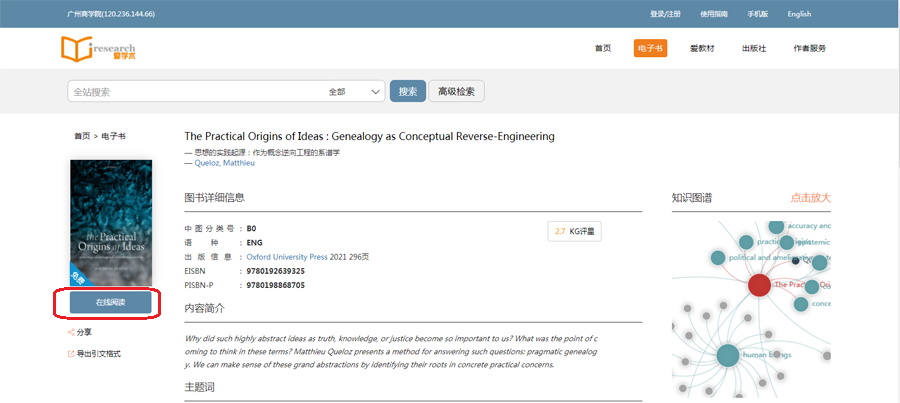Click the 主题词 section heading

pos(199,388)
